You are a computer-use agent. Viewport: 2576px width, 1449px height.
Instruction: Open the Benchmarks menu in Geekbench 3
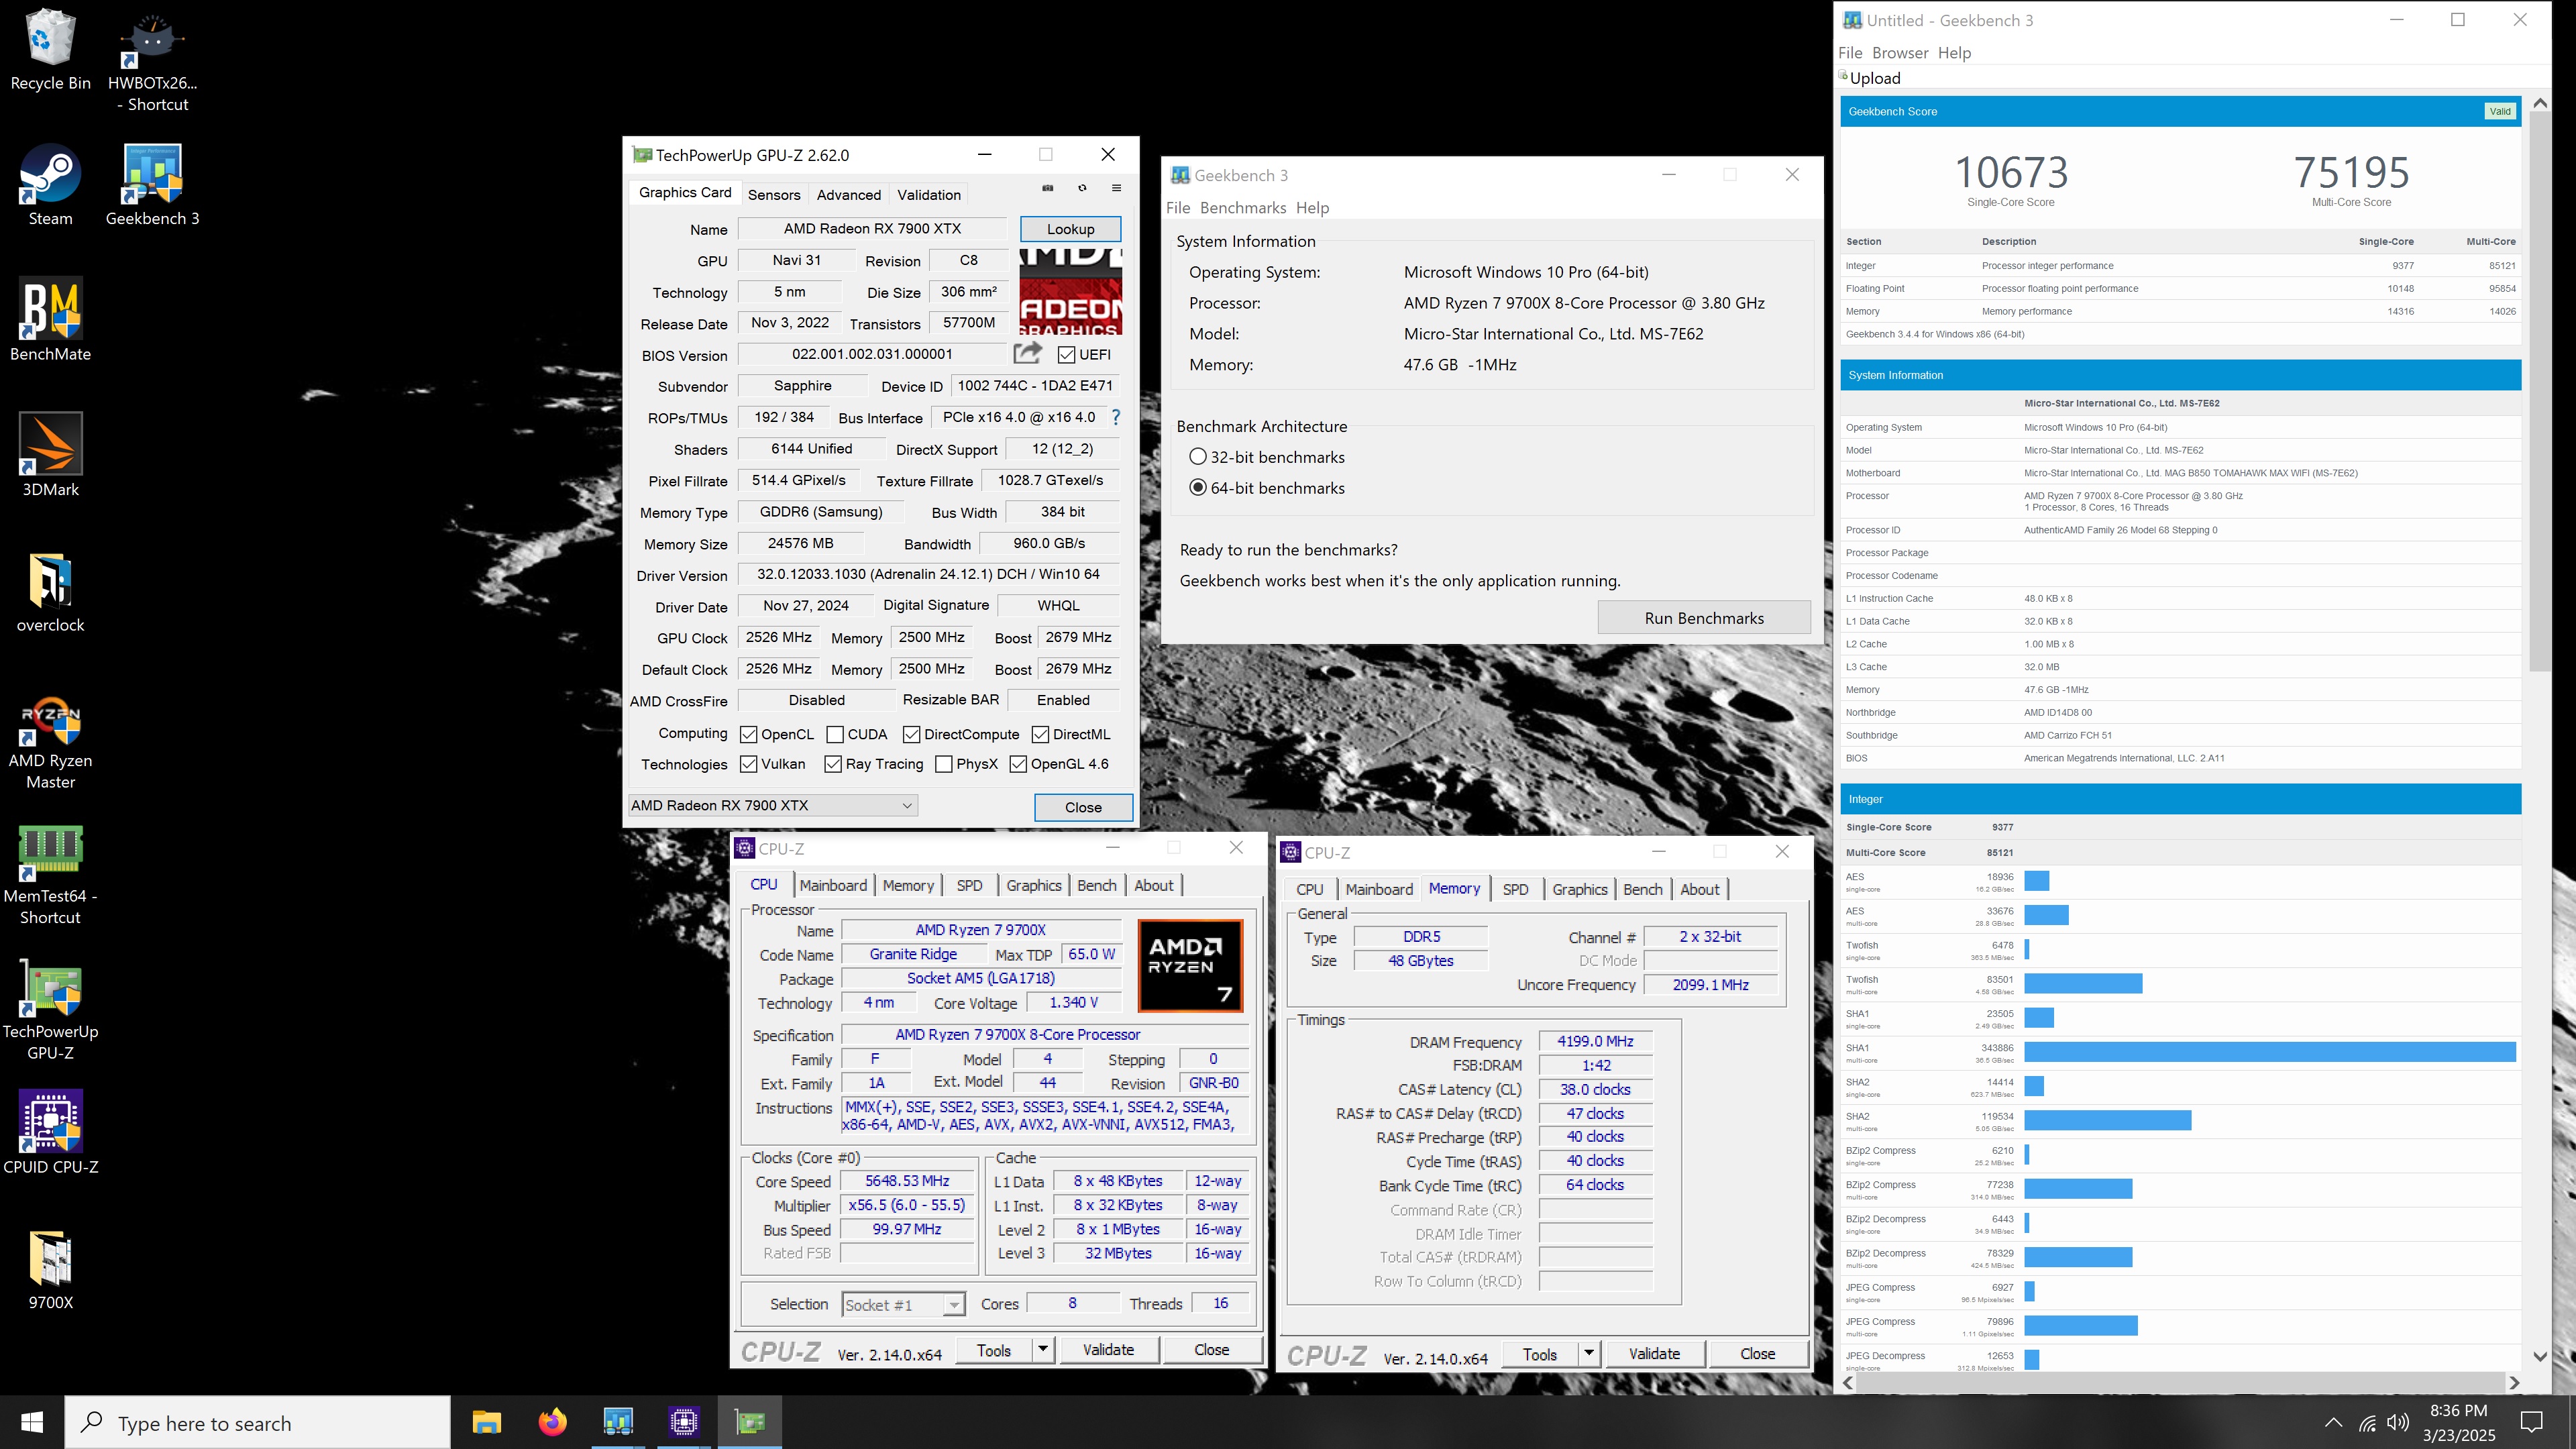click(x=1243, y=208)
